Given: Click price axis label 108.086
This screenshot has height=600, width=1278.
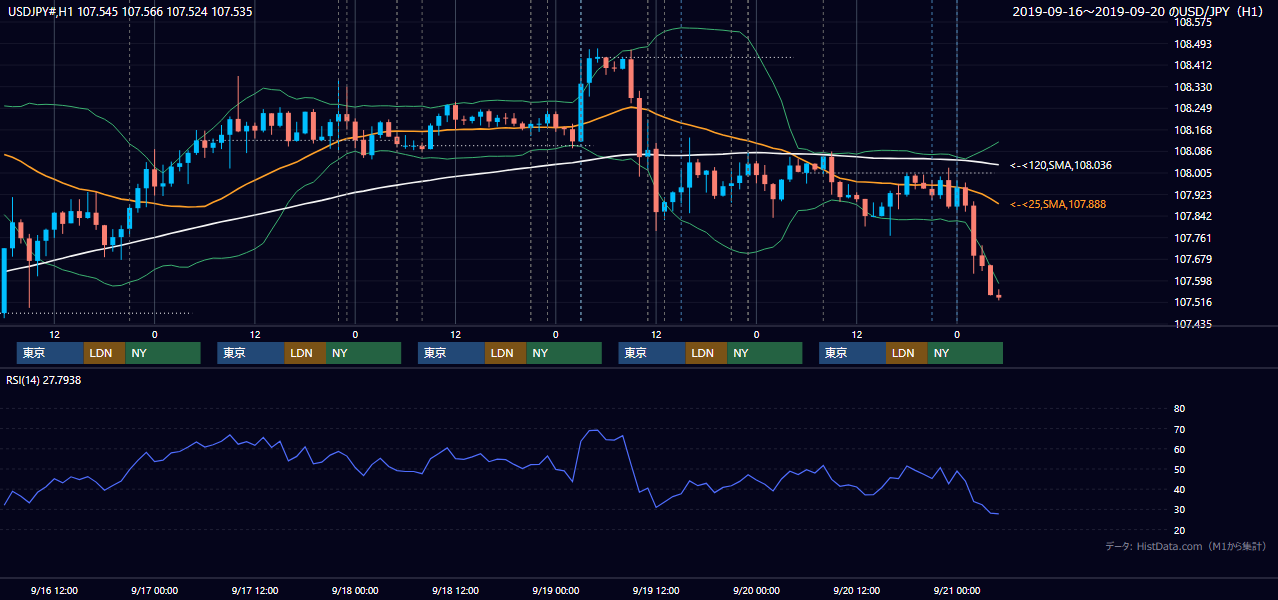Looking at the screenshot, I should (x=1192, y=151).
